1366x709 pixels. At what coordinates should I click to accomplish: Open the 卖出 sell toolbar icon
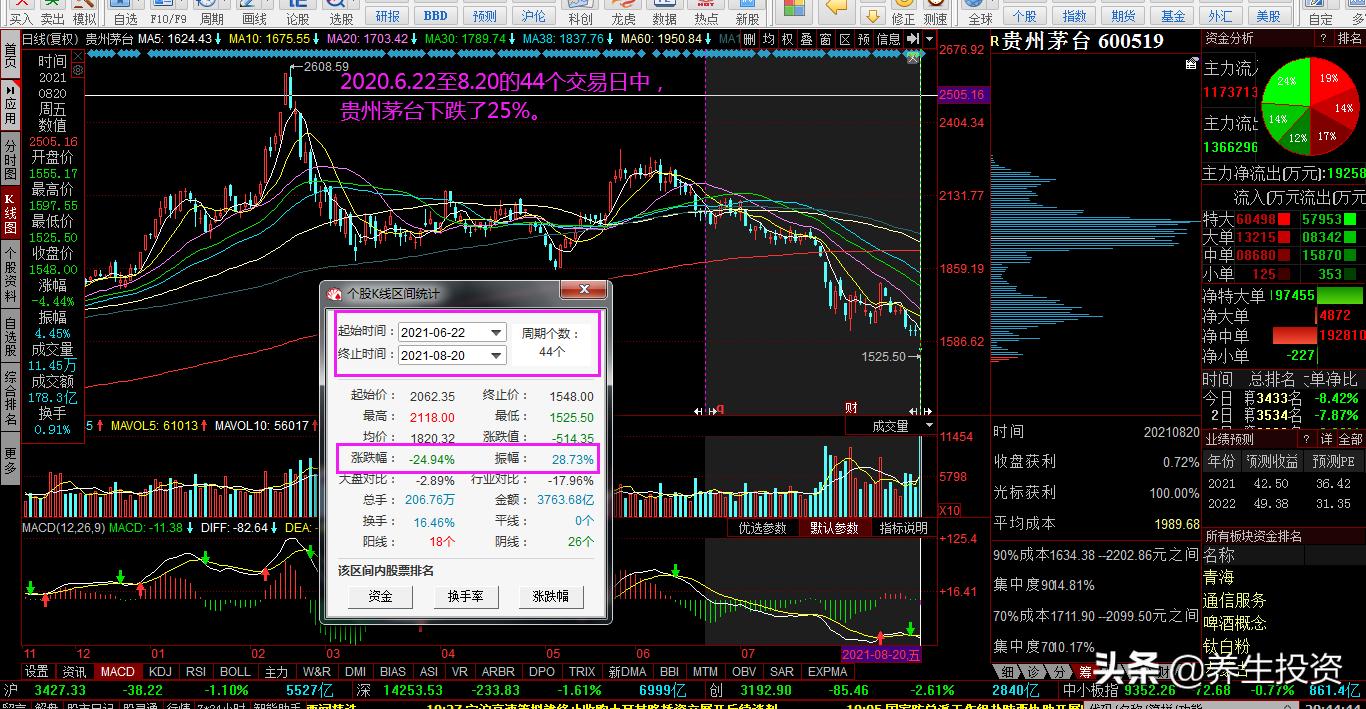tap(52, 12)
